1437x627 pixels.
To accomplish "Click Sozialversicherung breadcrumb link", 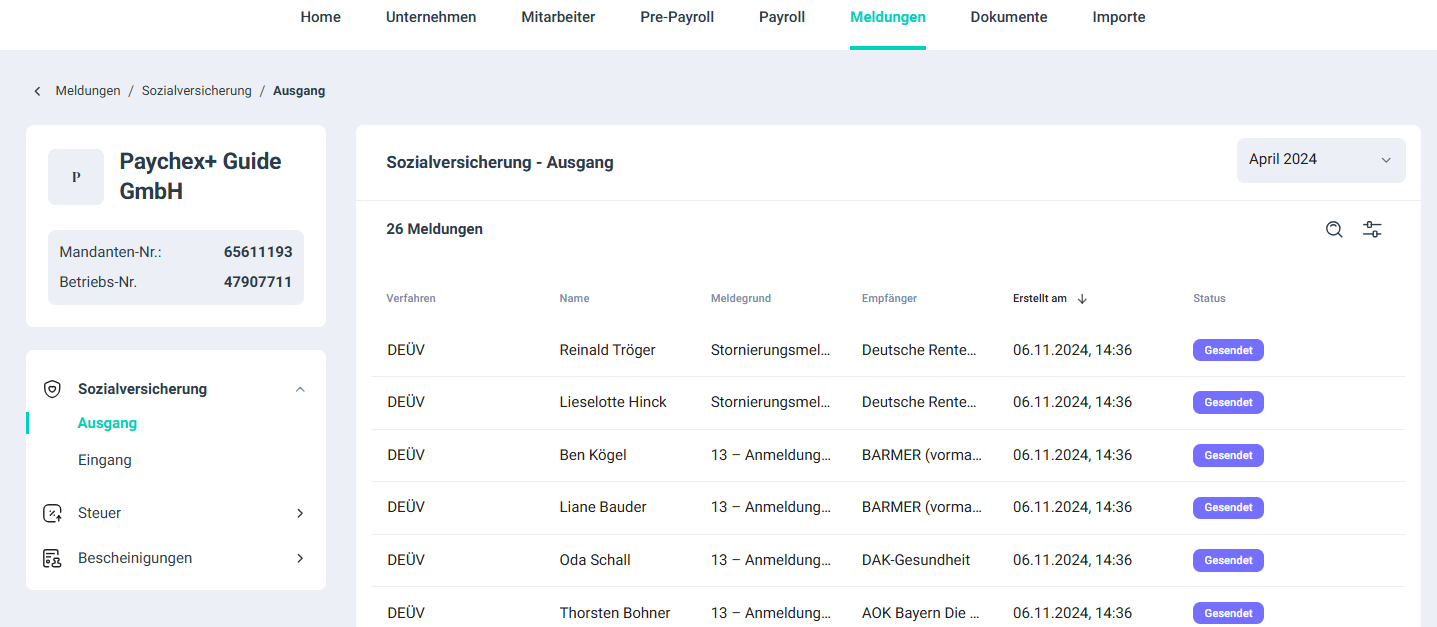I will [196, 91].
